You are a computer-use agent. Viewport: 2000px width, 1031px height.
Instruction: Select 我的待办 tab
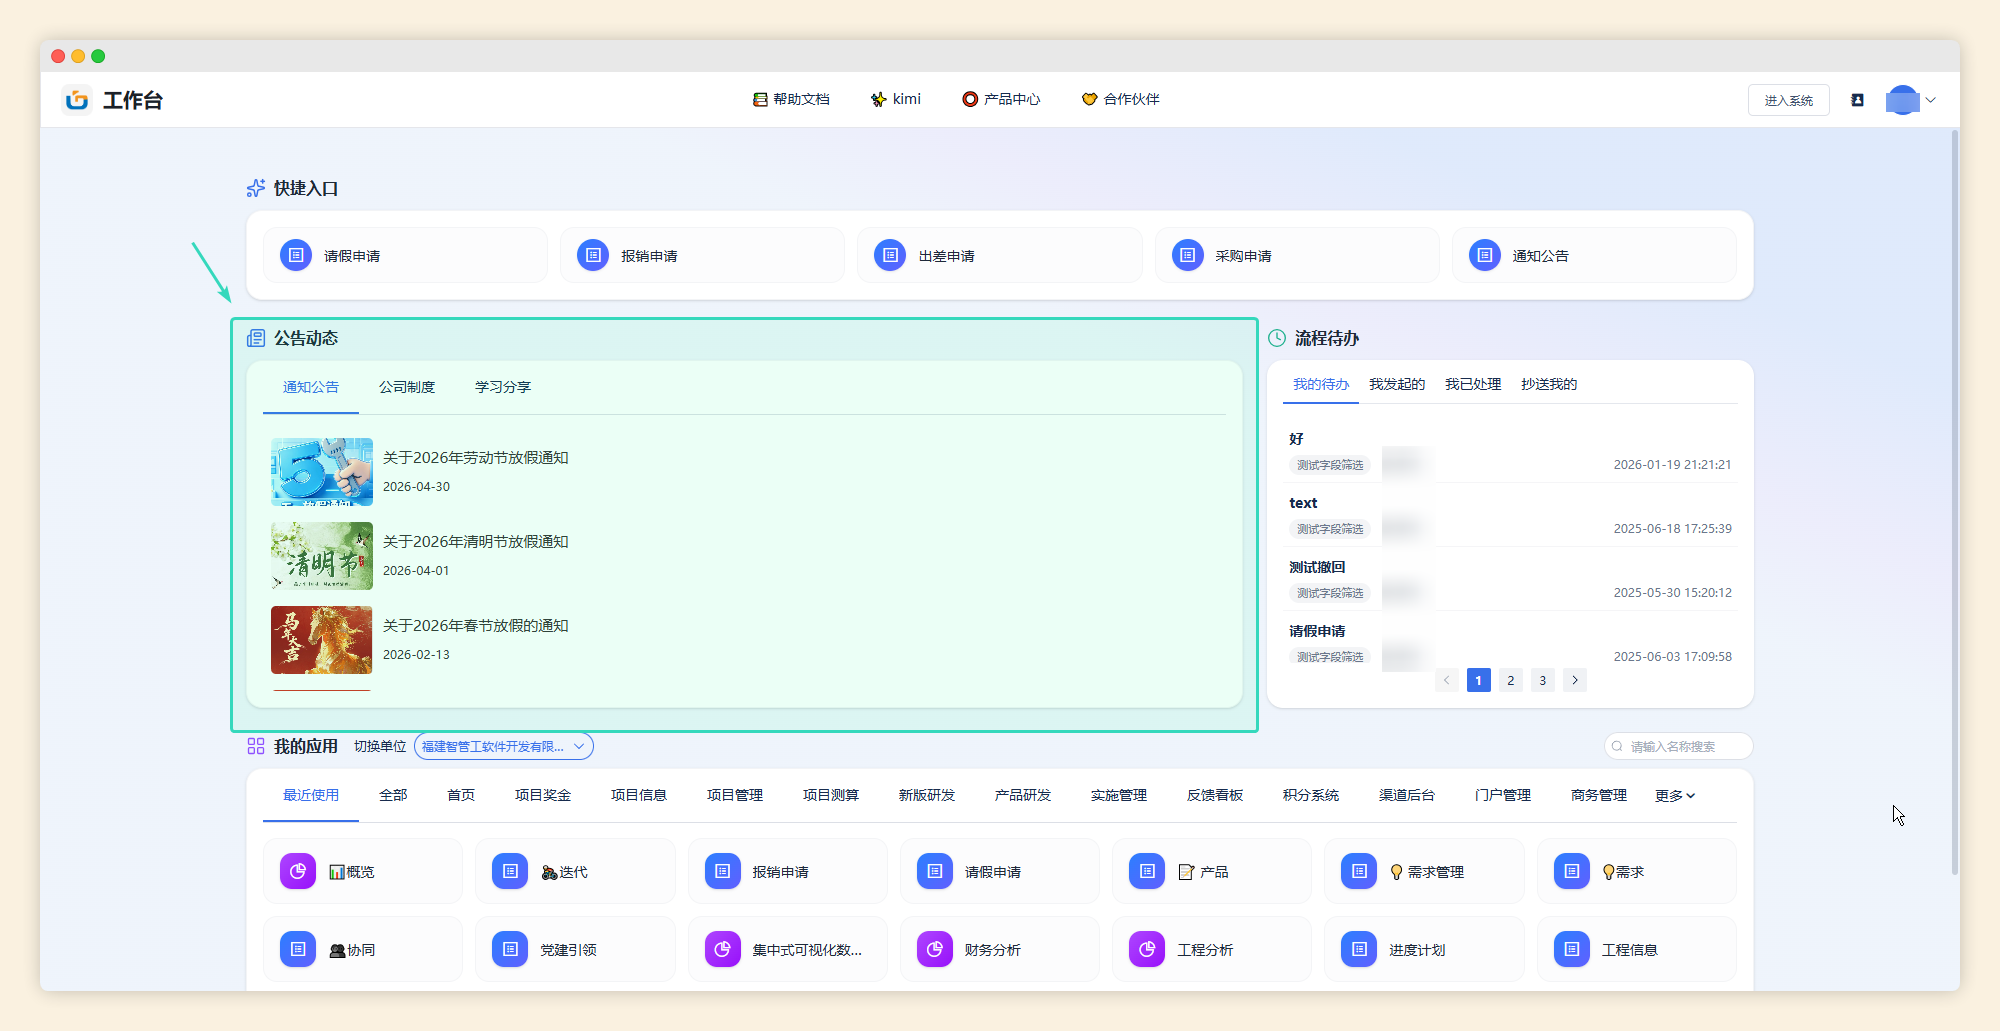[1321, 384]
